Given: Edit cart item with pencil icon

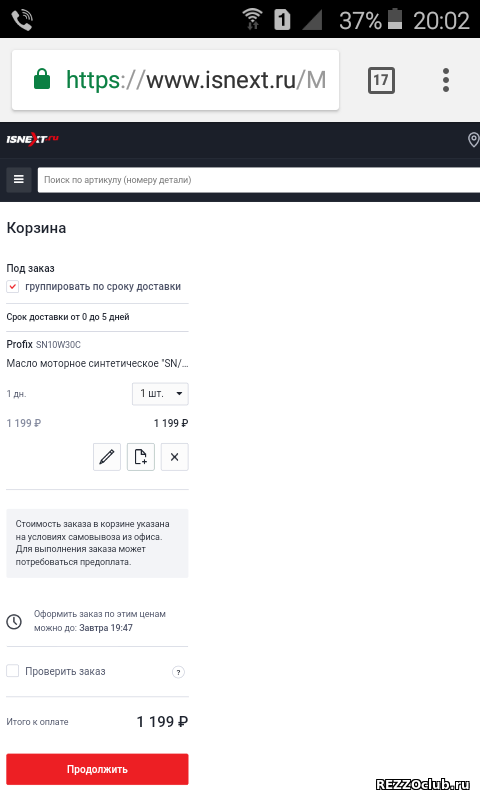Looking at the screenshot, I should coord(107,457).
